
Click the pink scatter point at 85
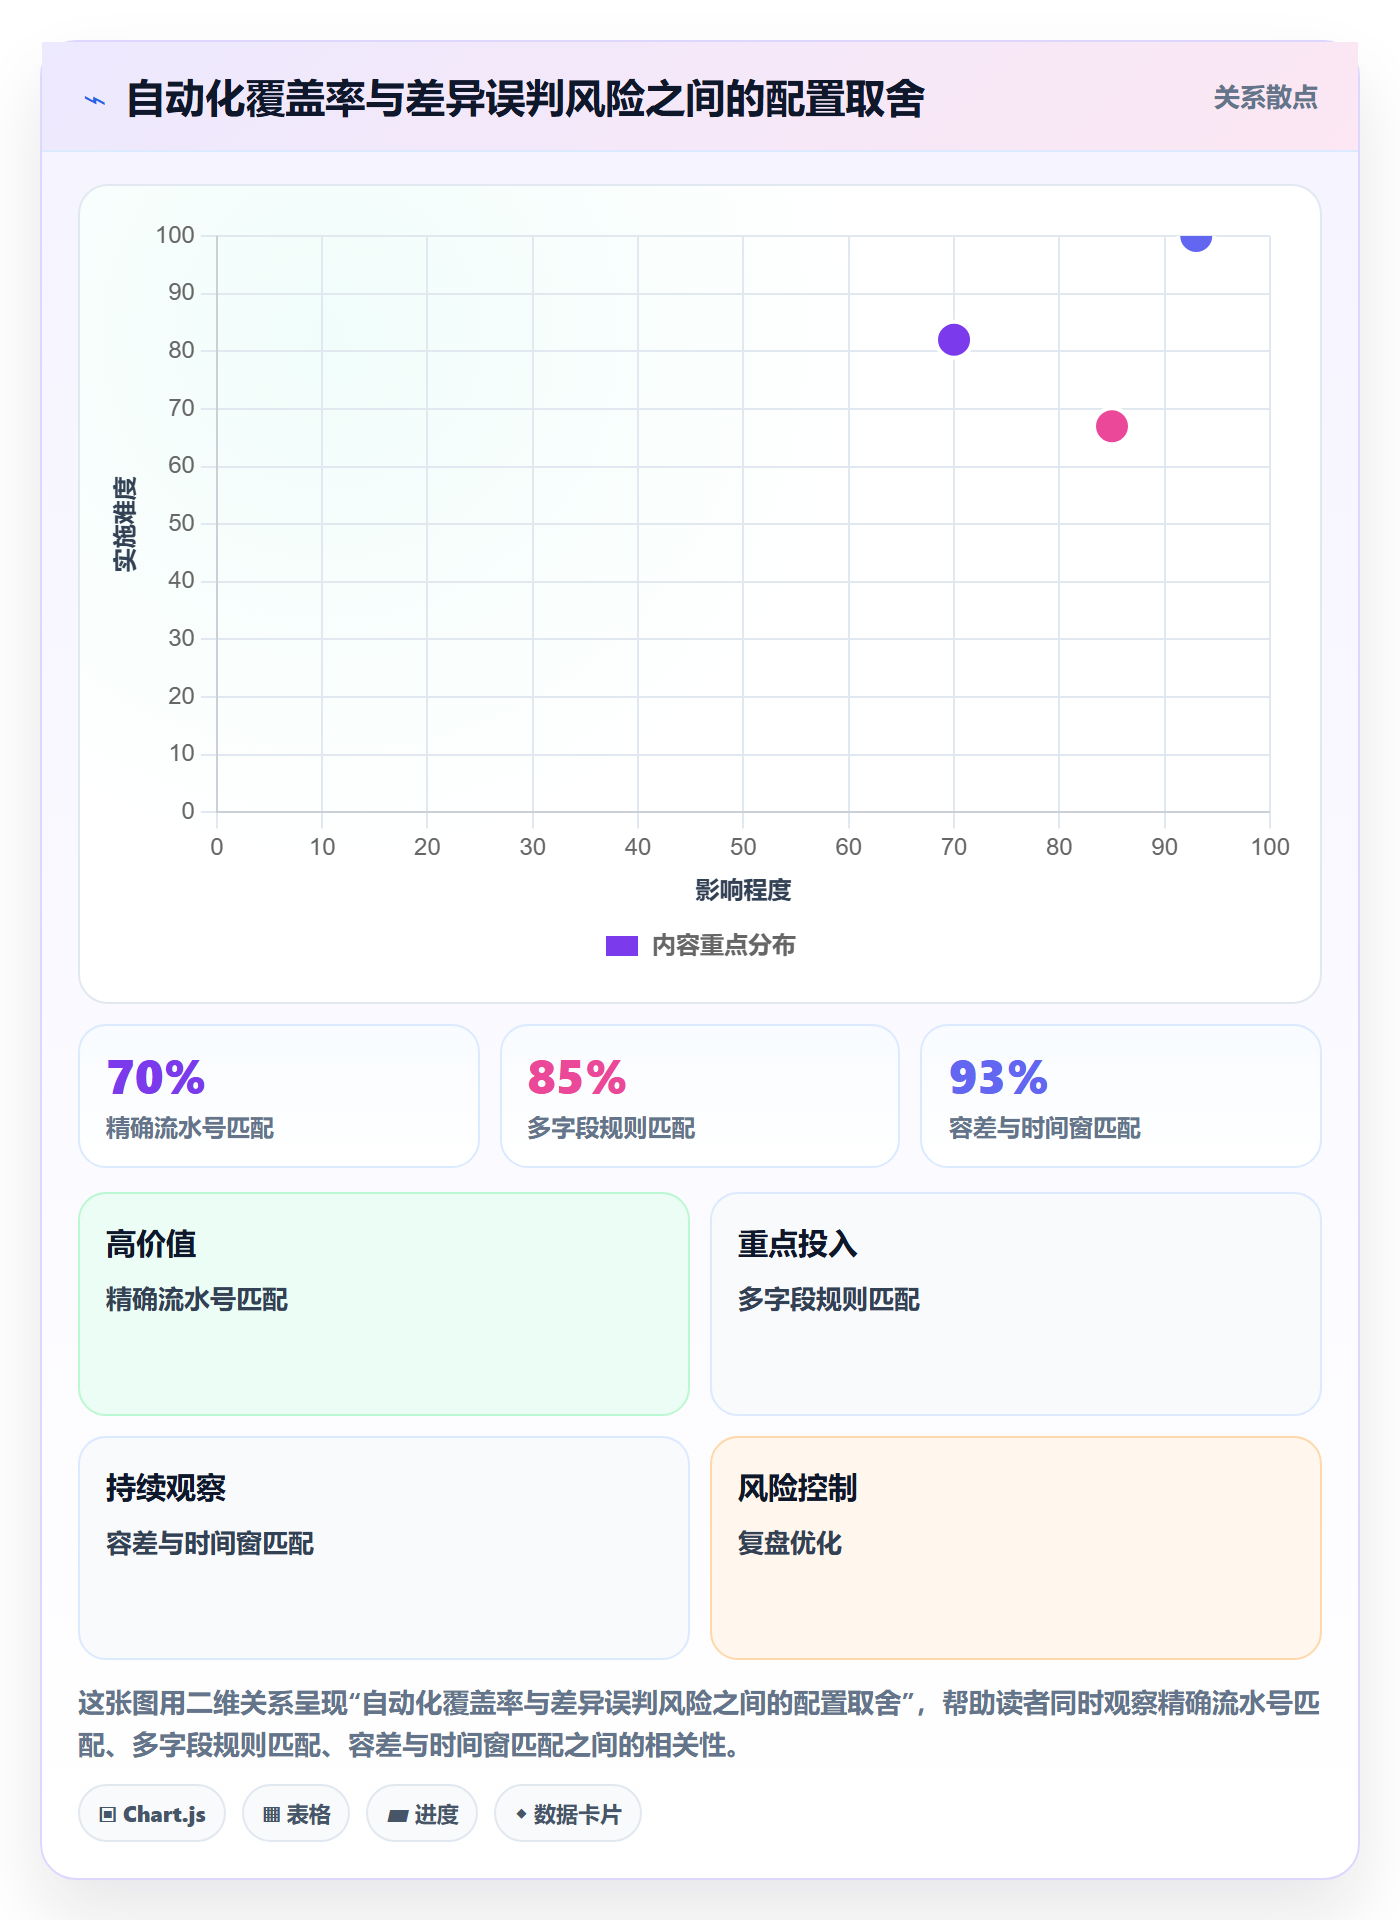pyautogui.click(x=1112, y=426)
